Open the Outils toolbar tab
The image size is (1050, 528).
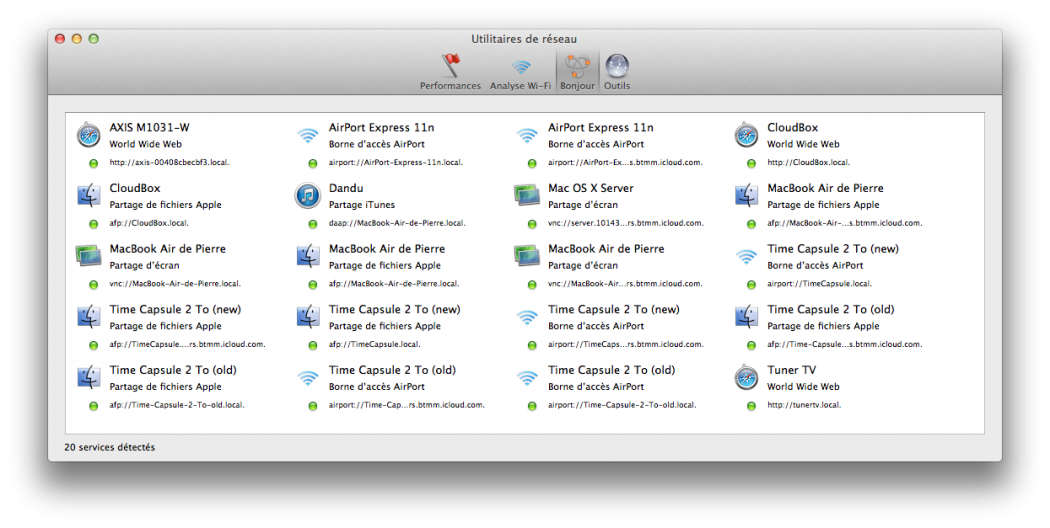coord(617,72)
